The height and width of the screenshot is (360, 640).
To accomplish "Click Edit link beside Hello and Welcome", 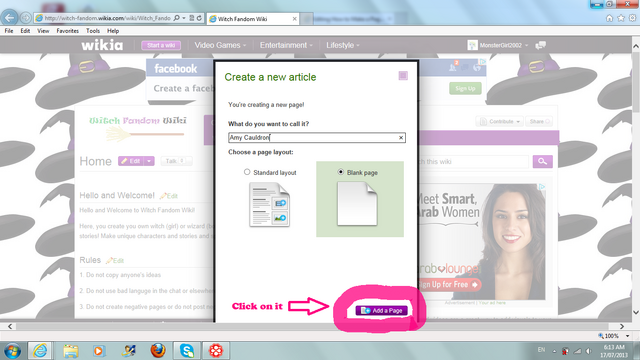I will click(169, 196).
